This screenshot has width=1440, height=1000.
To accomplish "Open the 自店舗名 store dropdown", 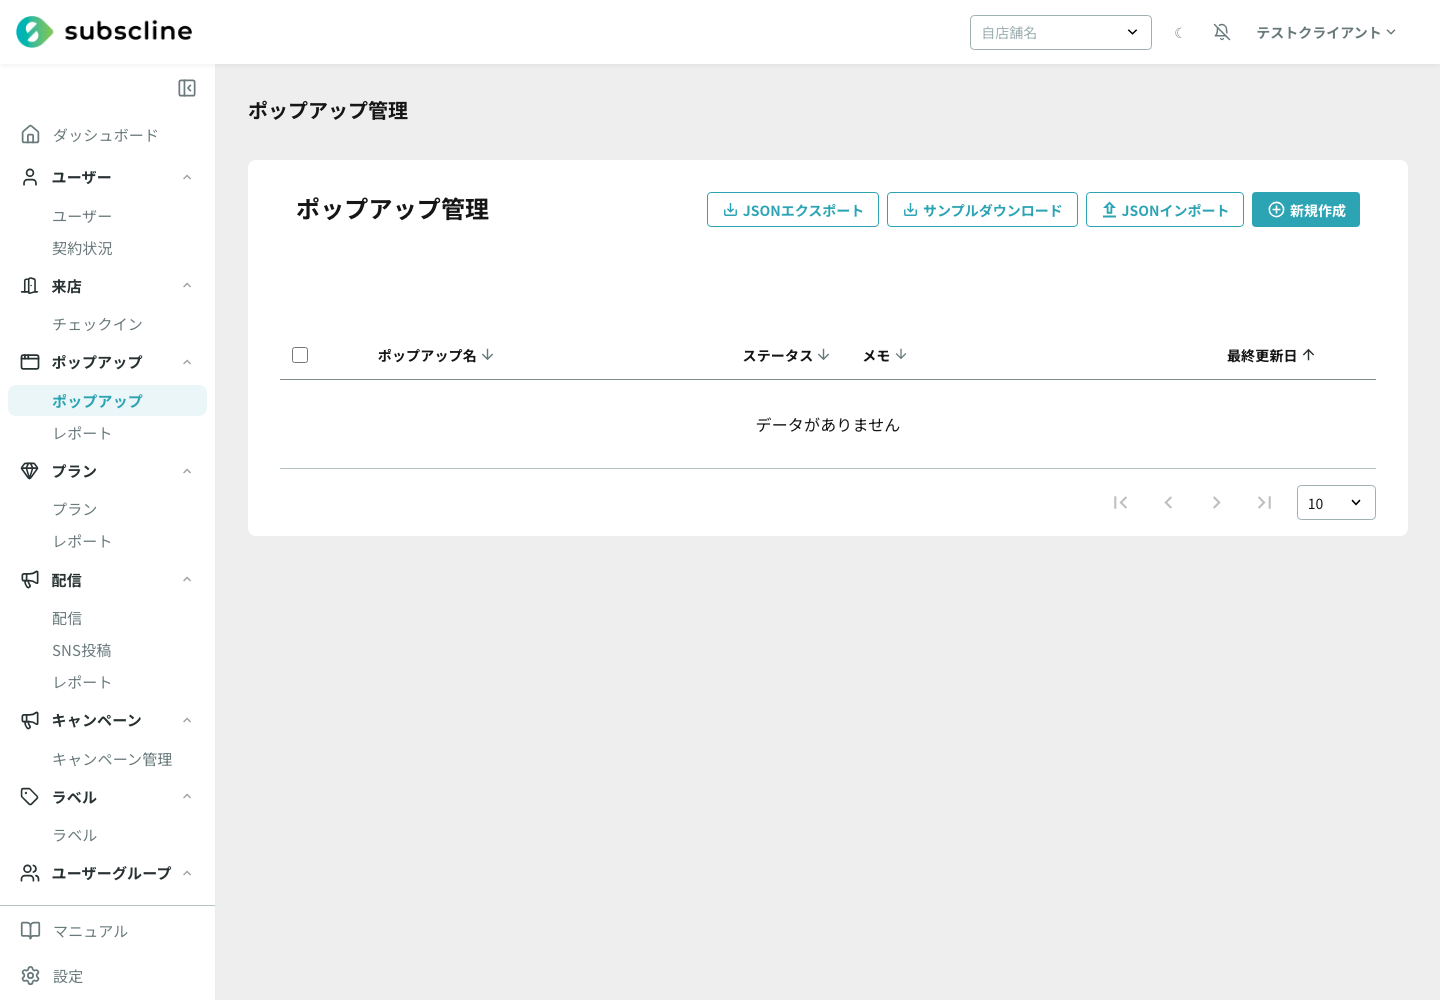I will pyautogui.click(x=1061, y=32).
